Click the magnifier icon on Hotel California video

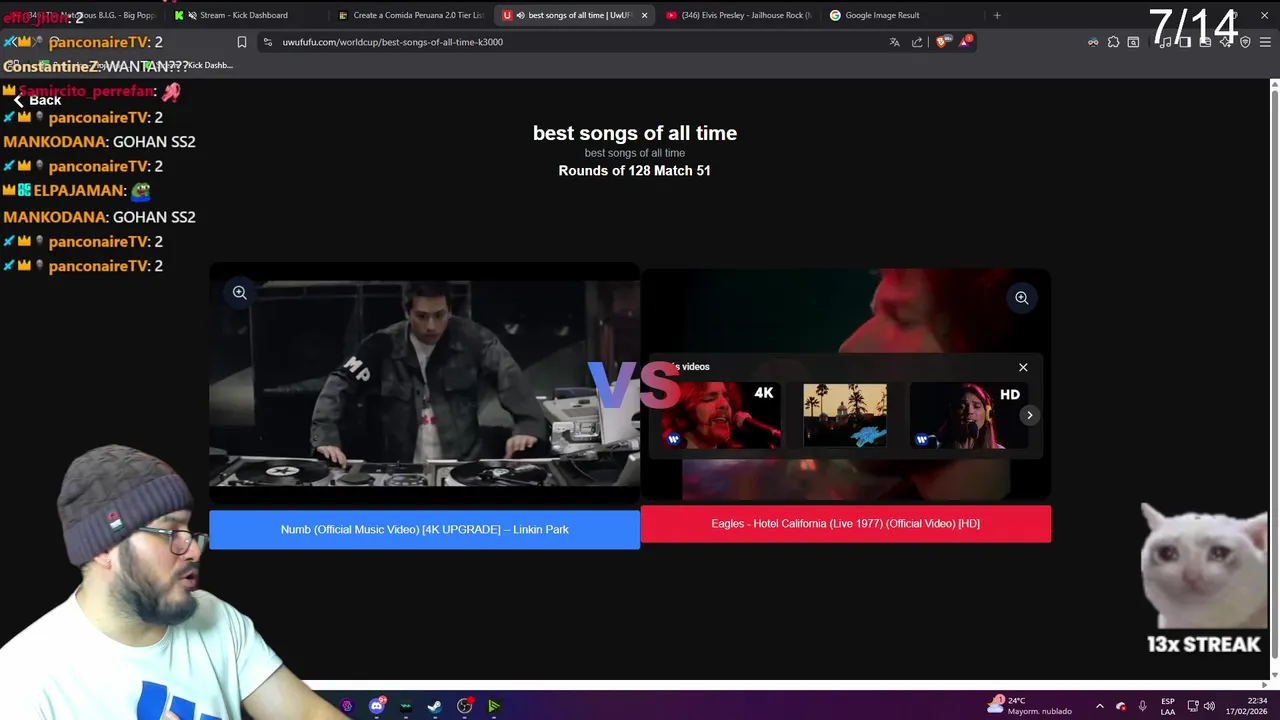click(x=1021, y=298)
